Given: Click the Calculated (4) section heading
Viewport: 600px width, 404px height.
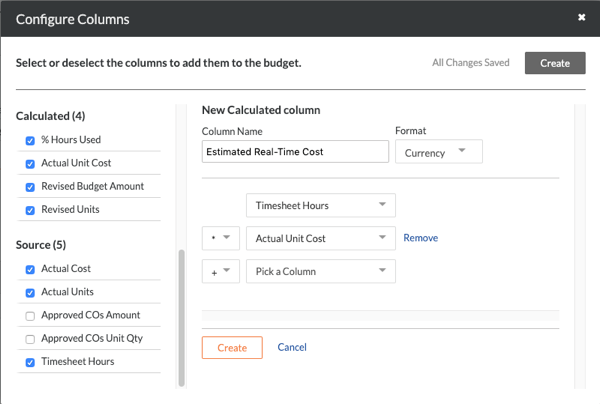Looking at the screenshot, I should 51,116.
